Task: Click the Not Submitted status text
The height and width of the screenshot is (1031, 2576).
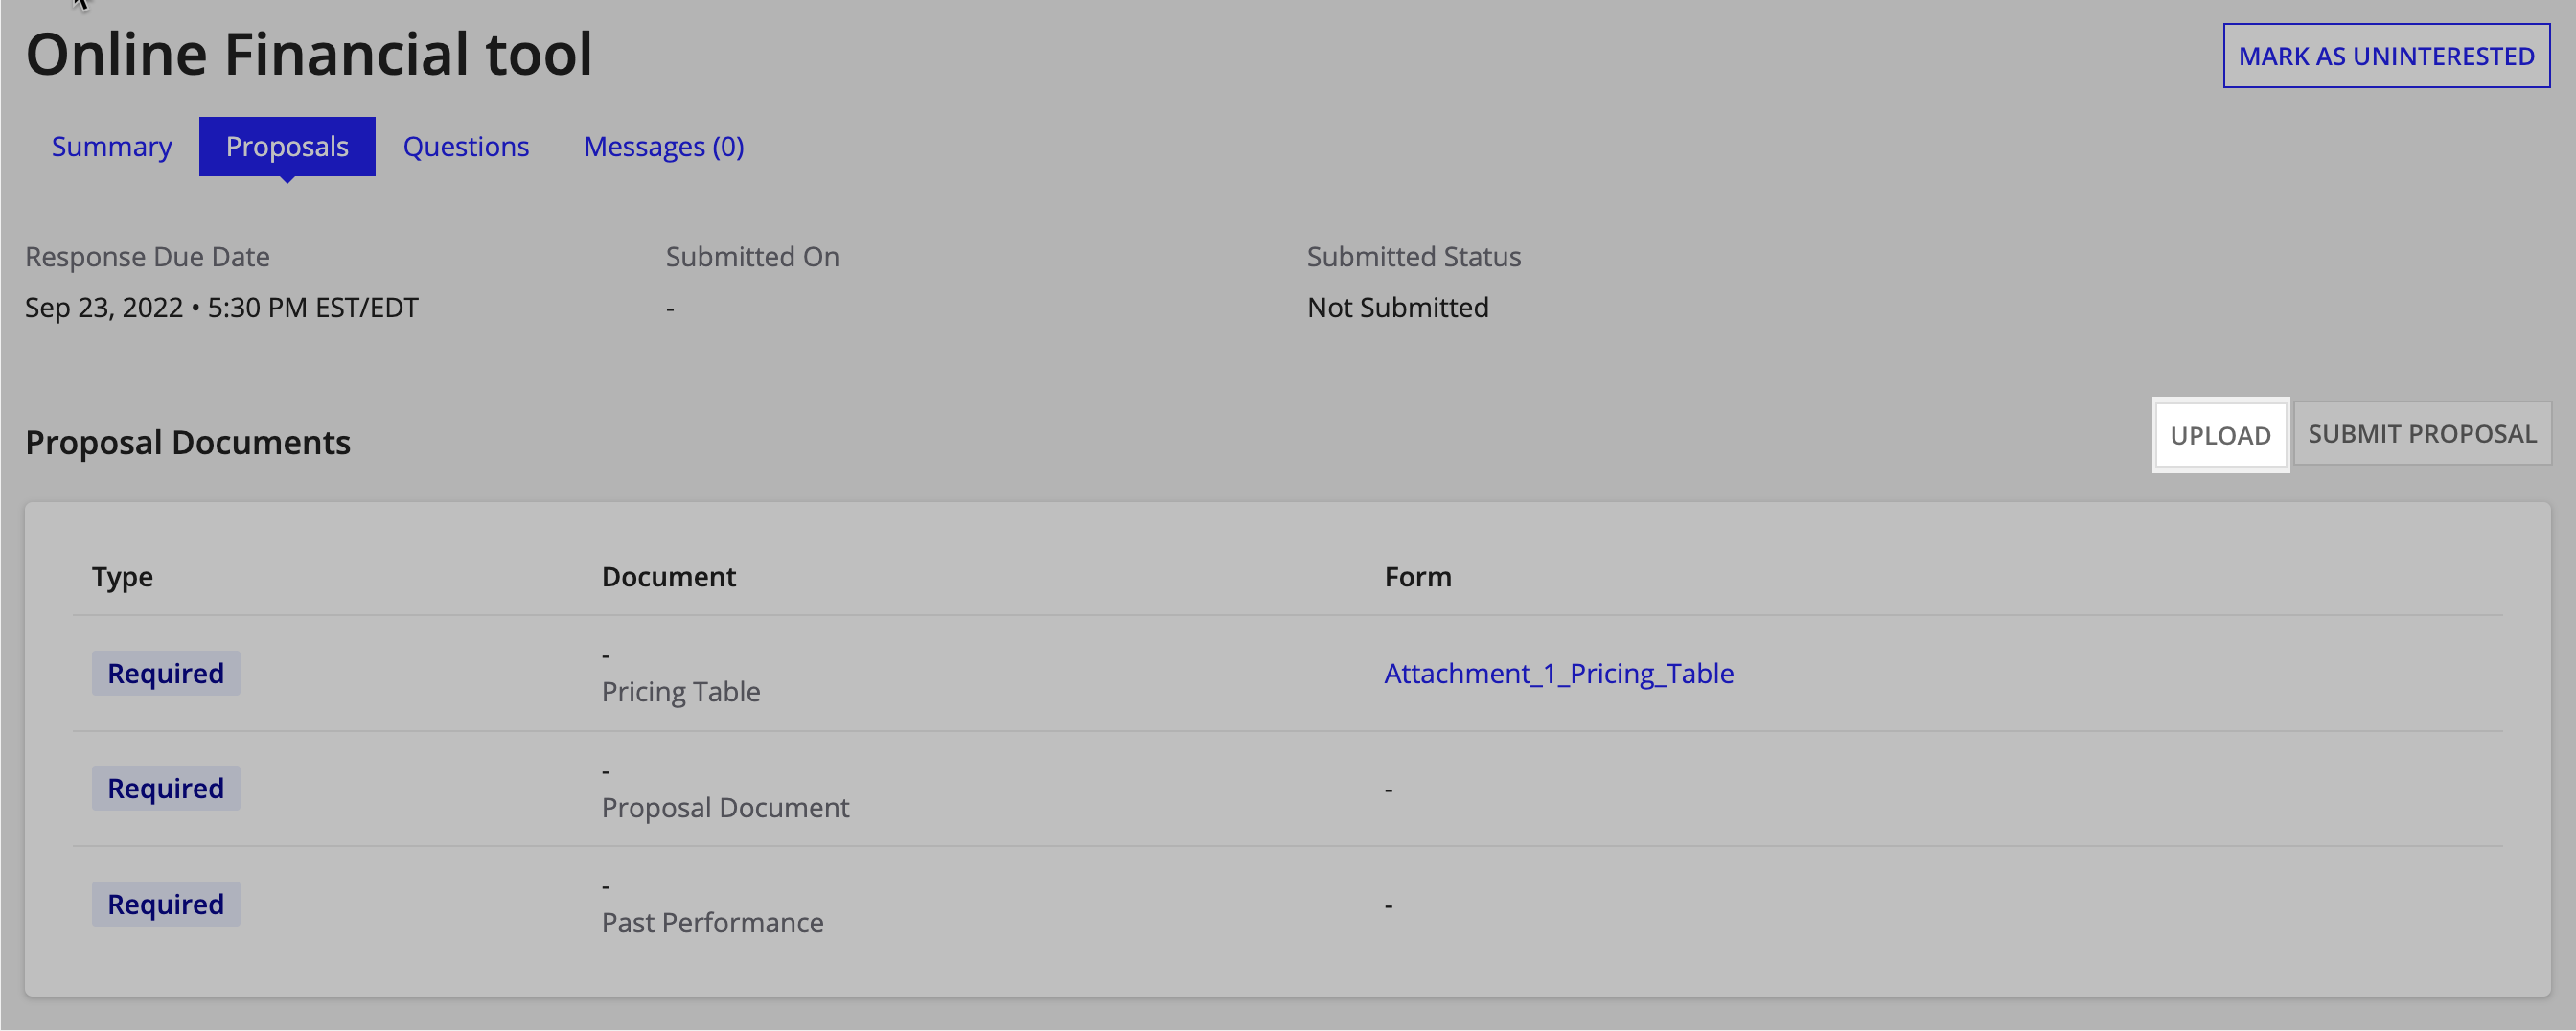Action: click(1397, 307)
